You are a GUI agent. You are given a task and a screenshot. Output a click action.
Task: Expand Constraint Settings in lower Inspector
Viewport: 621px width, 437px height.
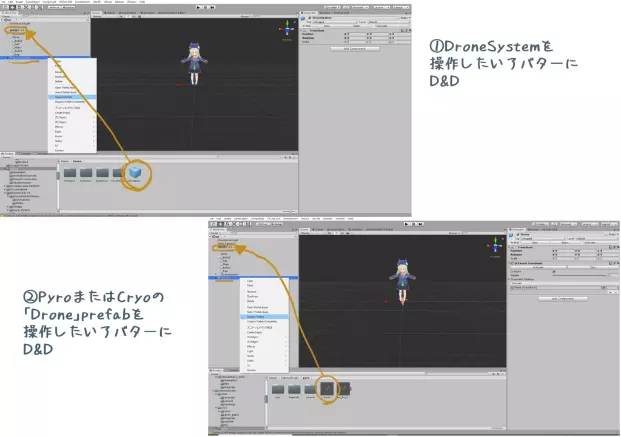pos(510,279)
